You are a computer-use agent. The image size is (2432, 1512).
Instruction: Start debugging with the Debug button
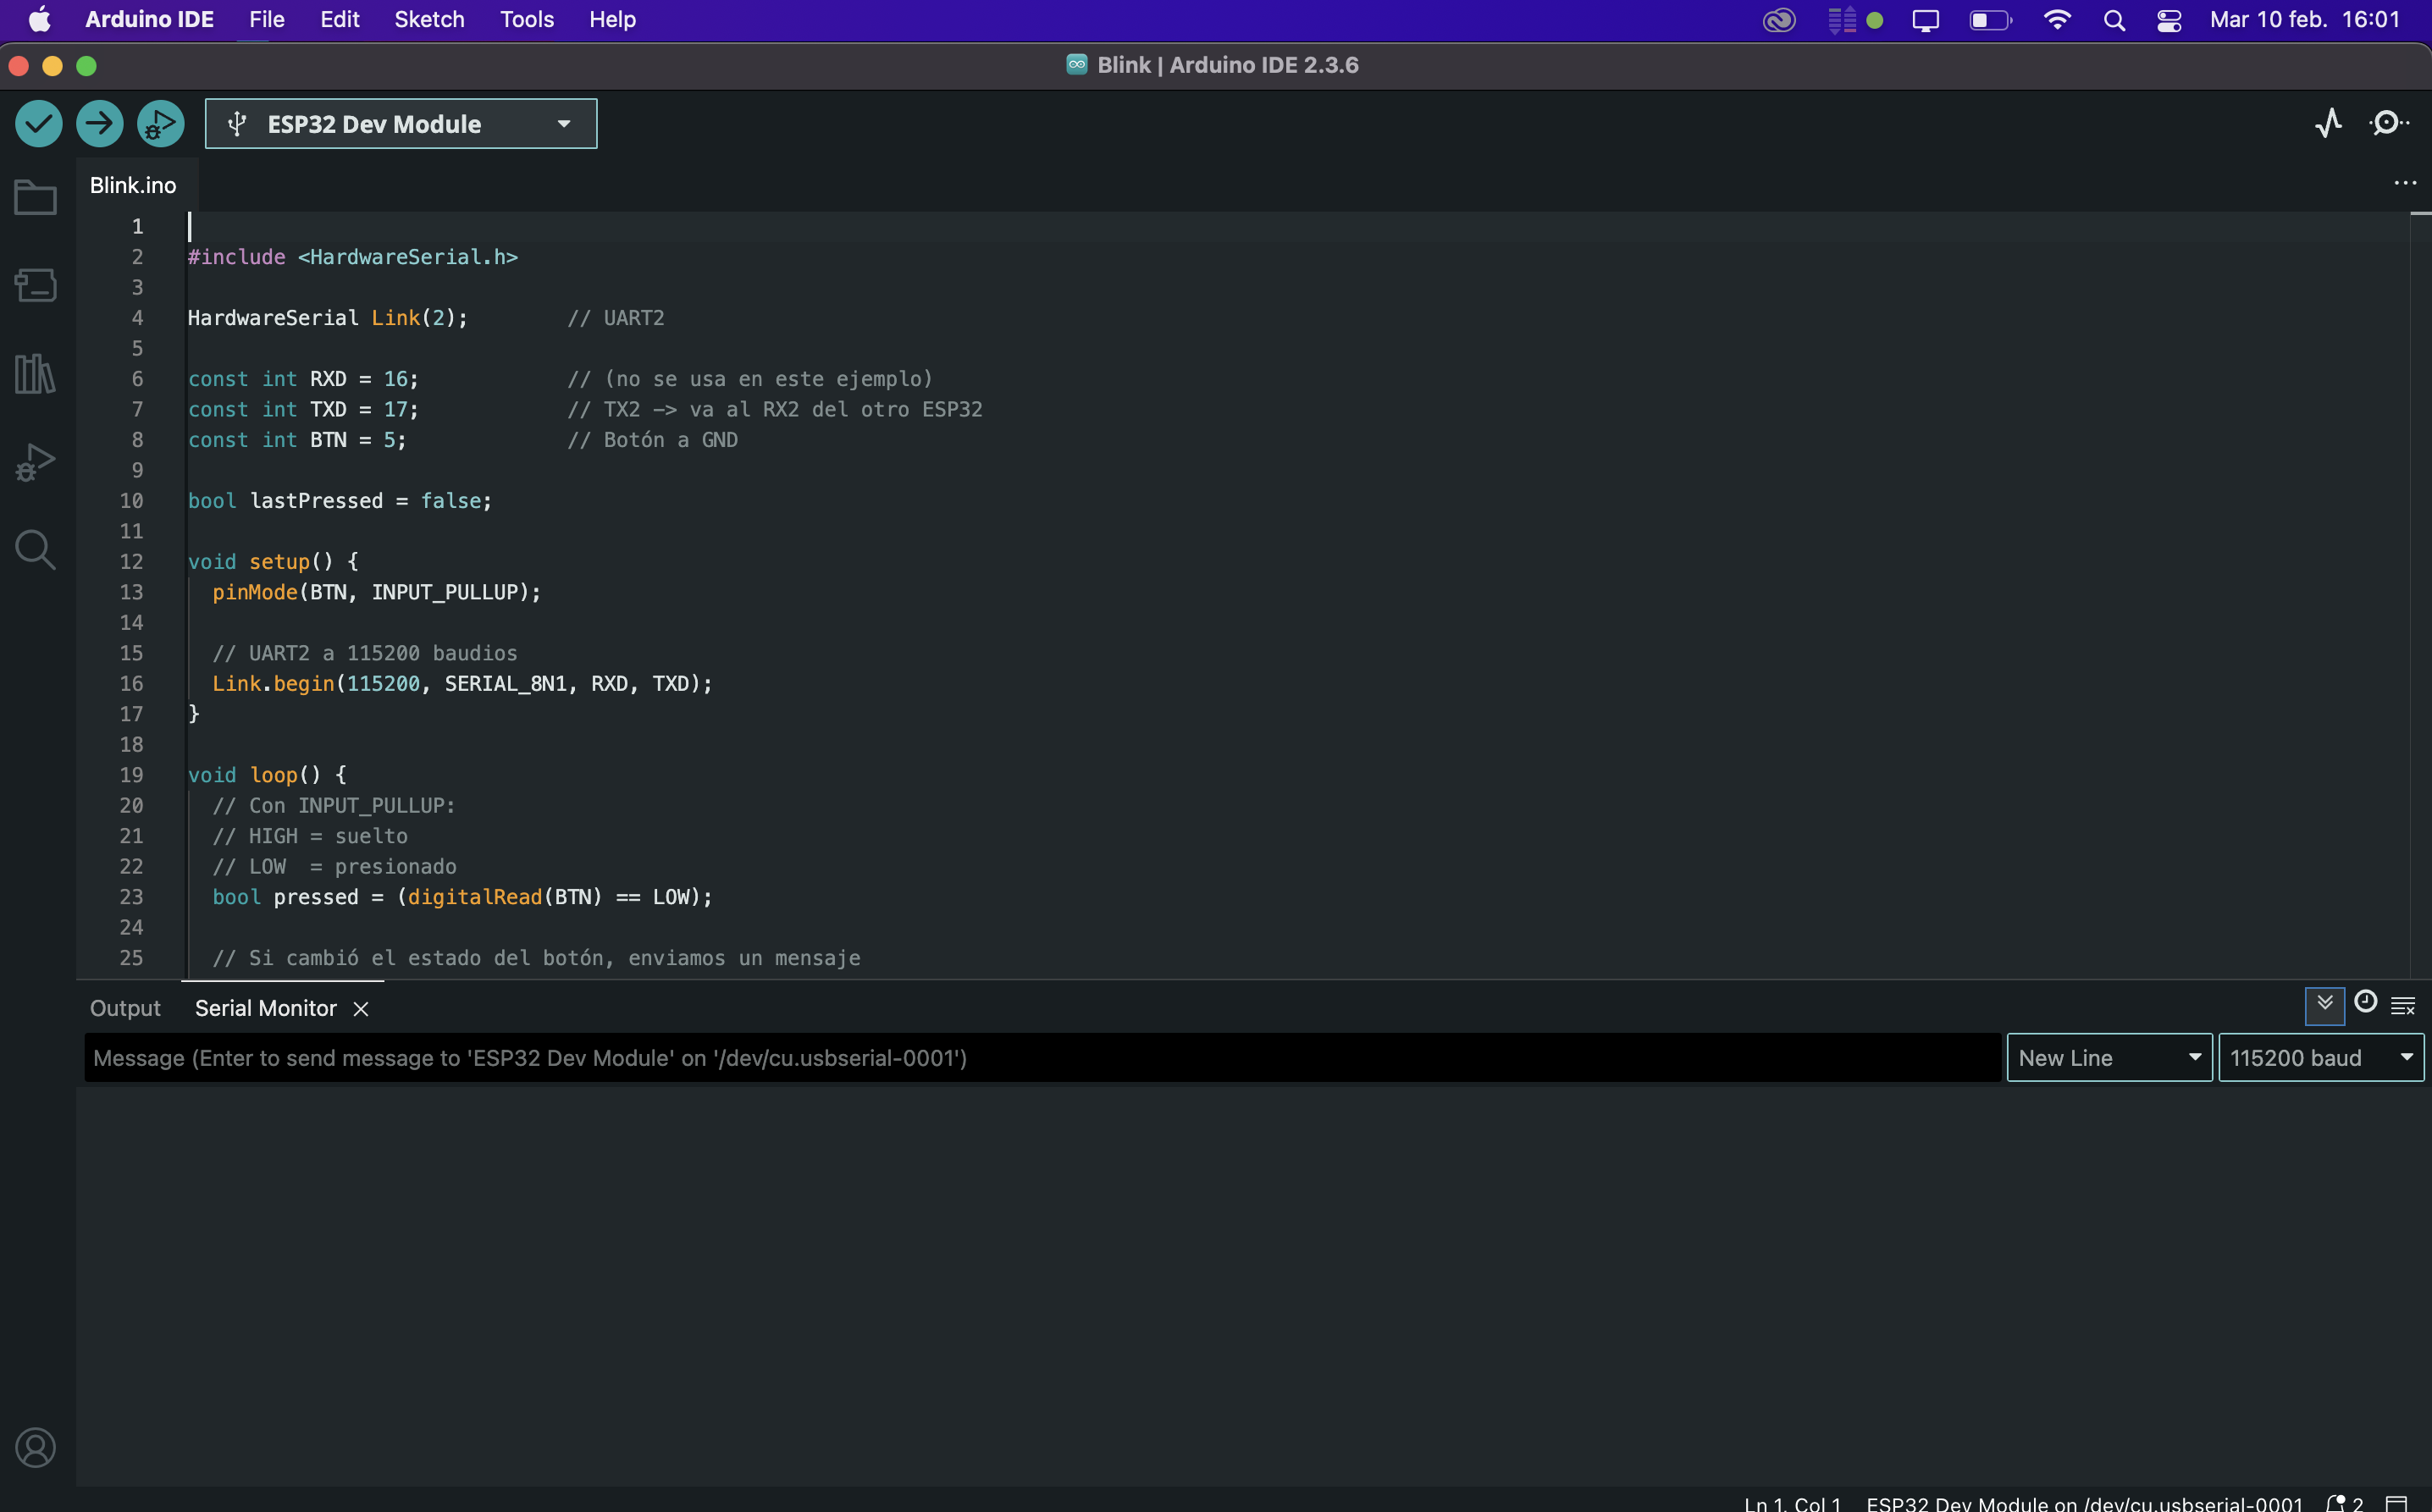(x=161, y=124)
